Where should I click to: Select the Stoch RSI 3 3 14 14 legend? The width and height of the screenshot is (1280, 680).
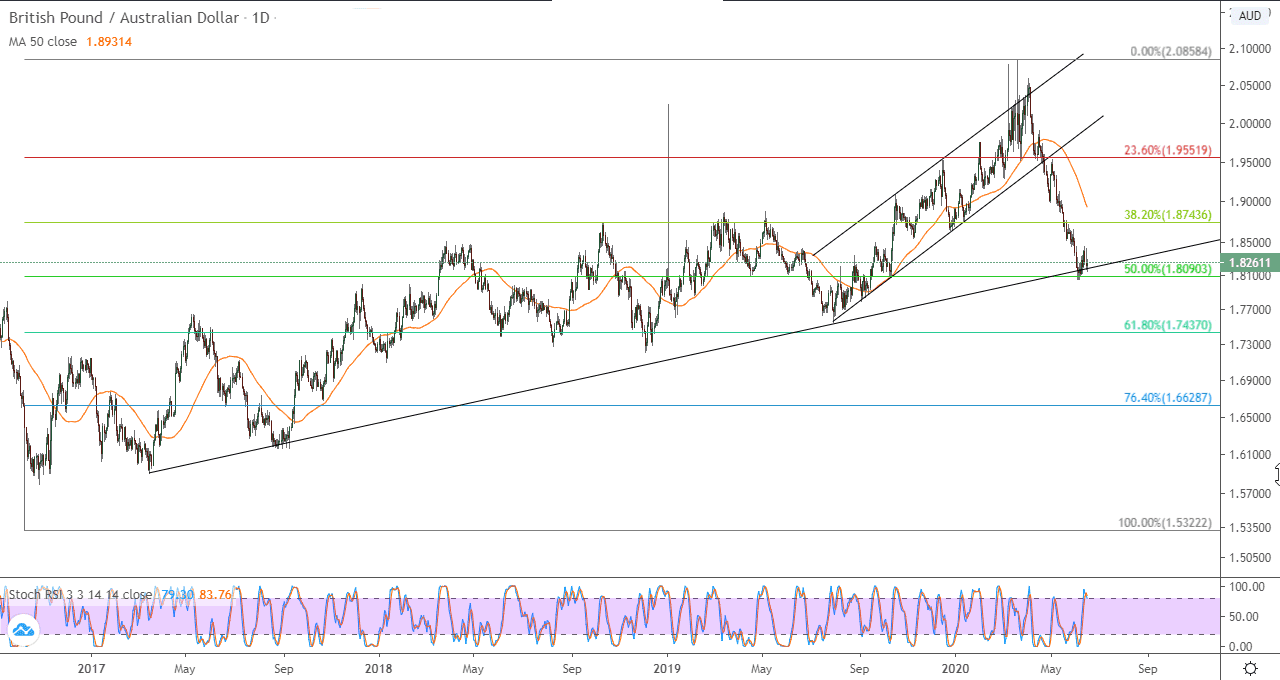coord(79,594)
